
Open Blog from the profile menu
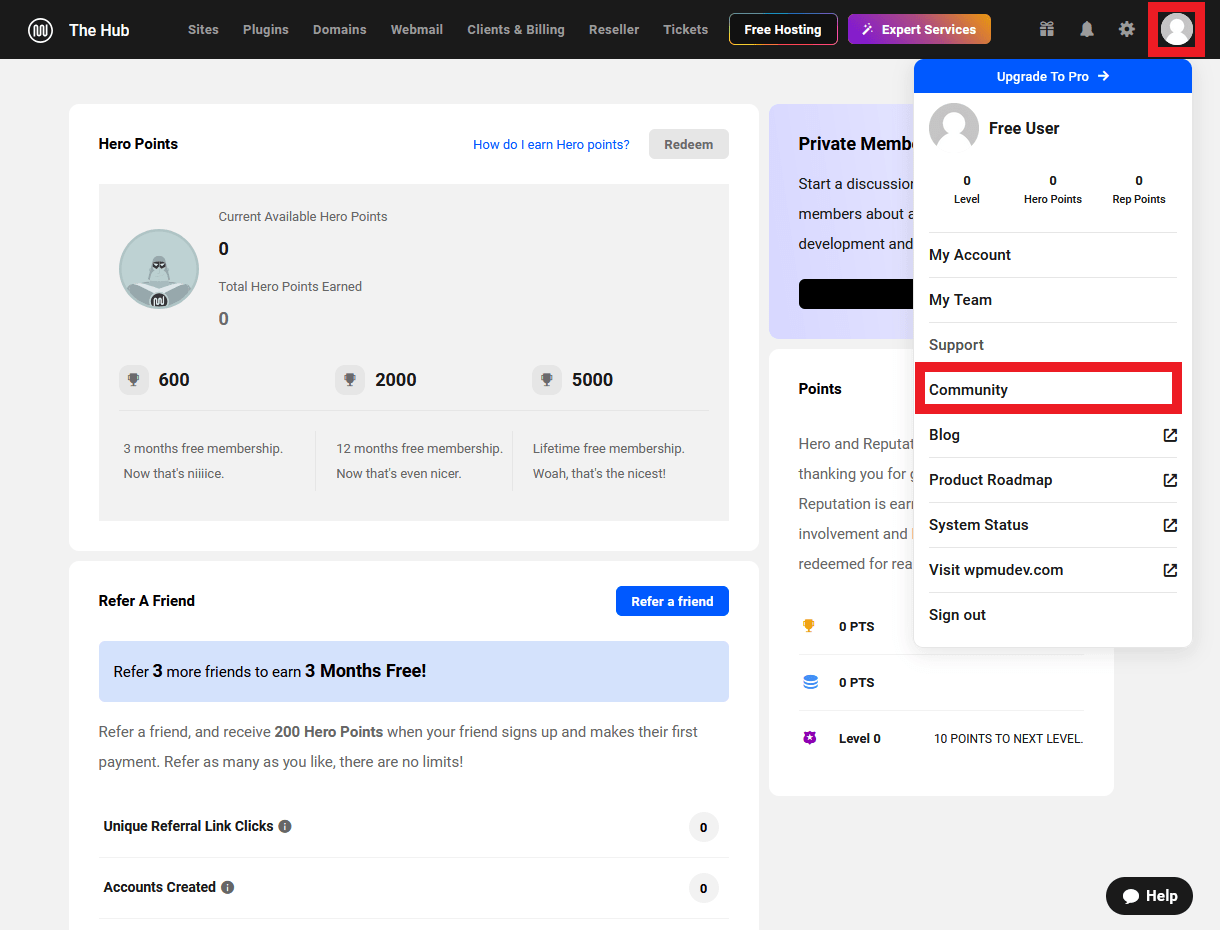[x=1053, y=435]
